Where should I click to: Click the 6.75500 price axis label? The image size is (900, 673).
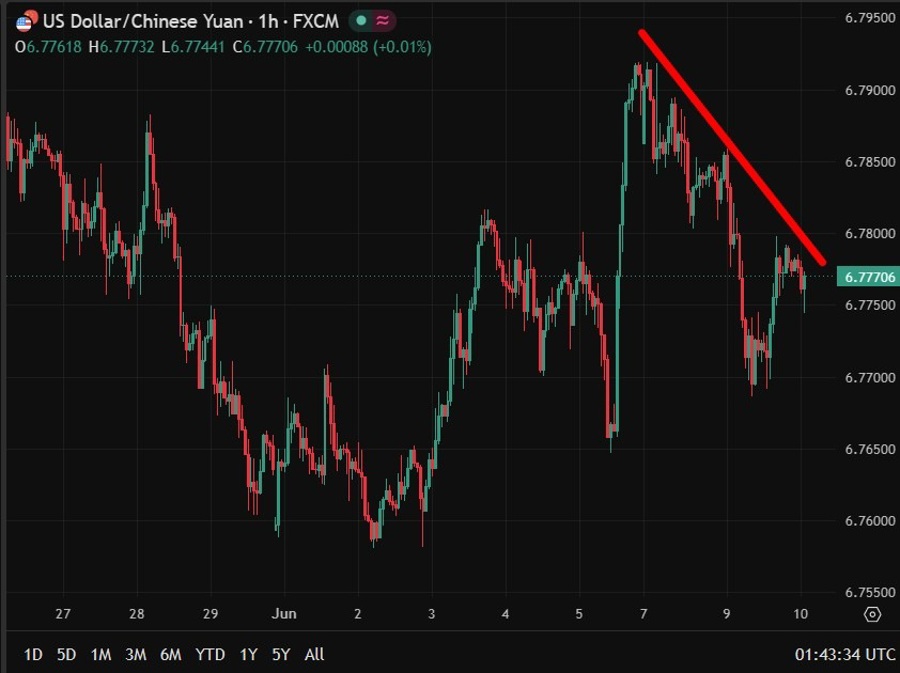tap(870, 592)
